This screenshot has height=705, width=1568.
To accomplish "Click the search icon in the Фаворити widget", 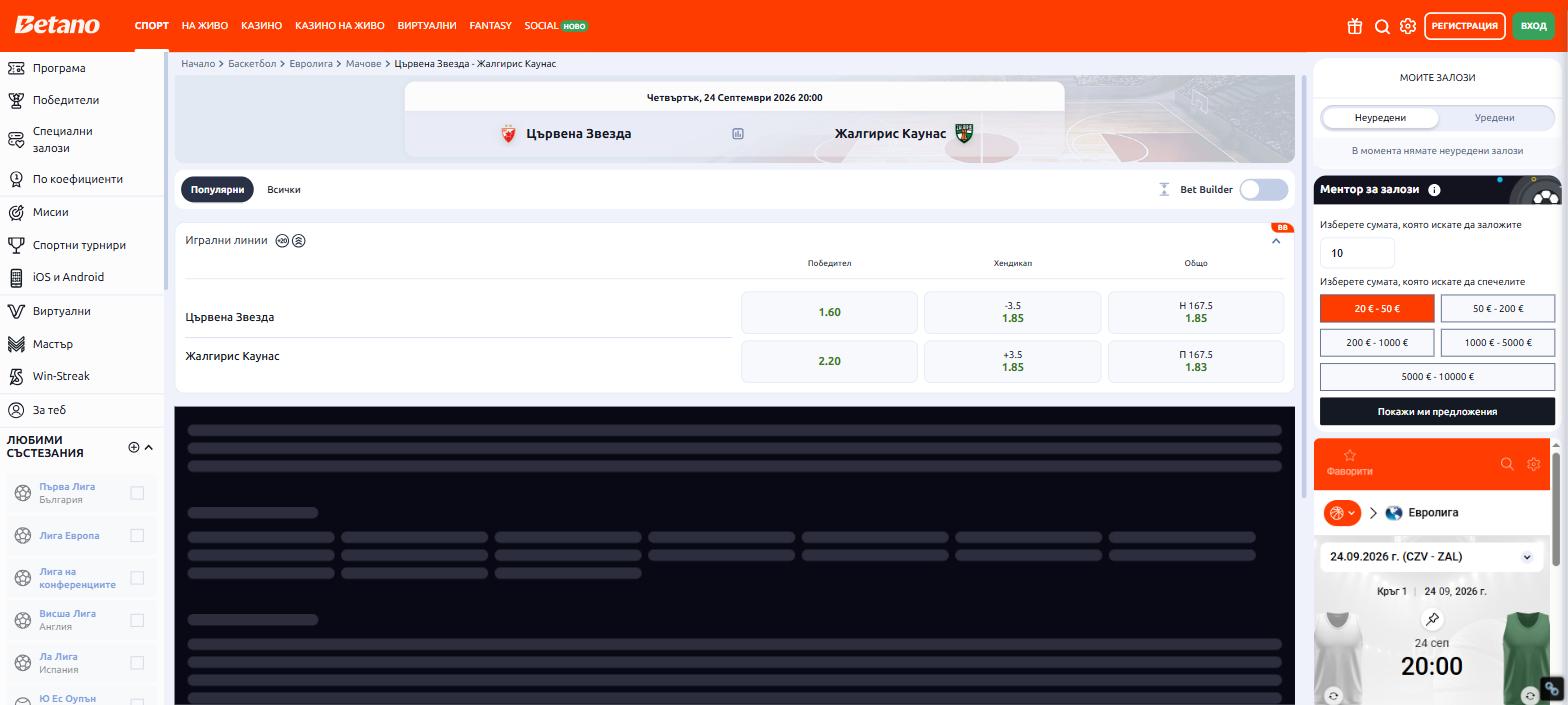I will click(1507, 464).
